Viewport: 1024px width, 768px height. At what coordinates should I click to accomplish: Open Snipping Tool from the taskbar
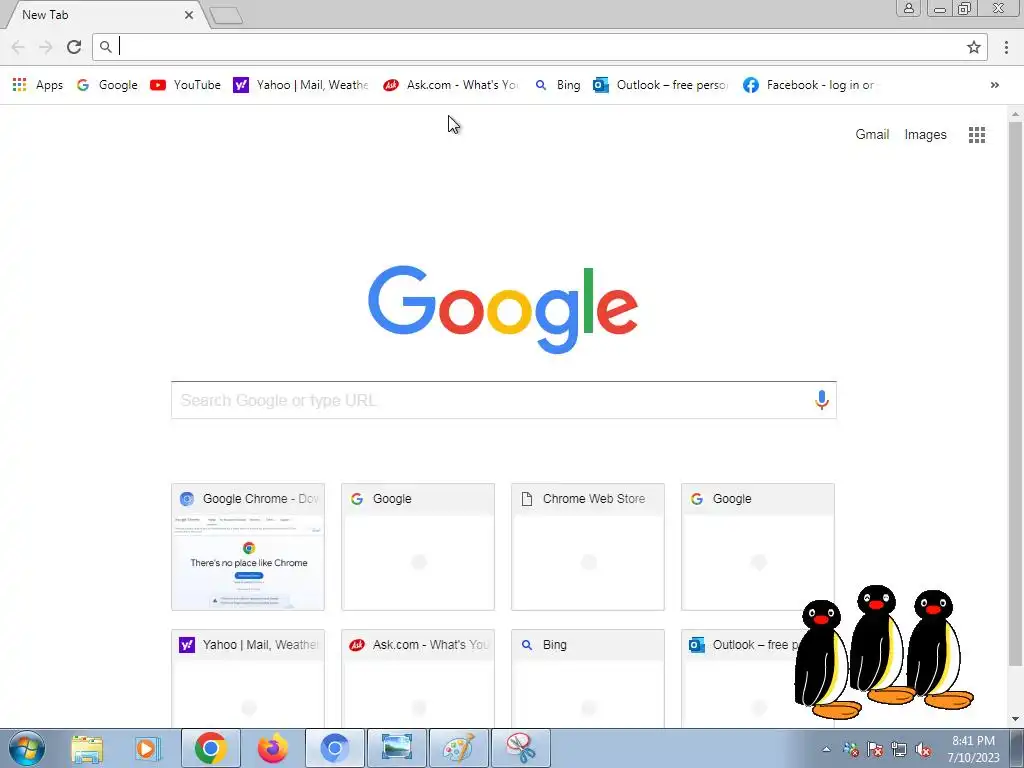[520, 748]
